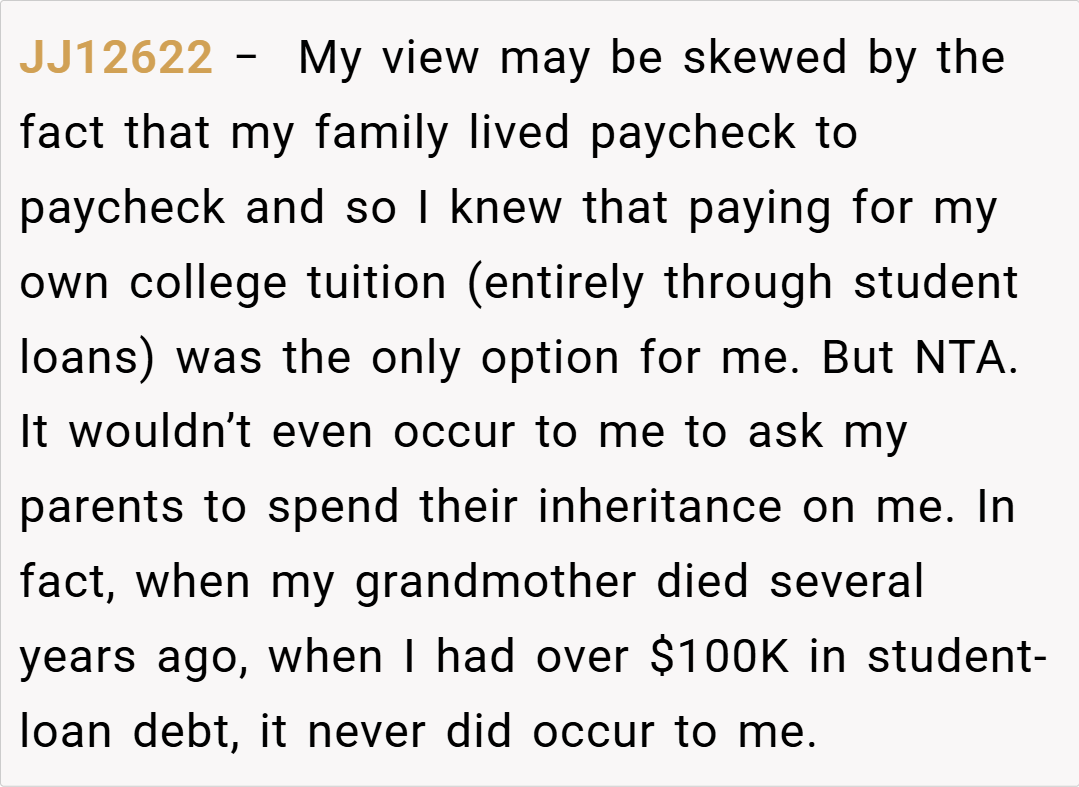
Task: Click the word "grandmother" in the comment
Action: [496, 583]
